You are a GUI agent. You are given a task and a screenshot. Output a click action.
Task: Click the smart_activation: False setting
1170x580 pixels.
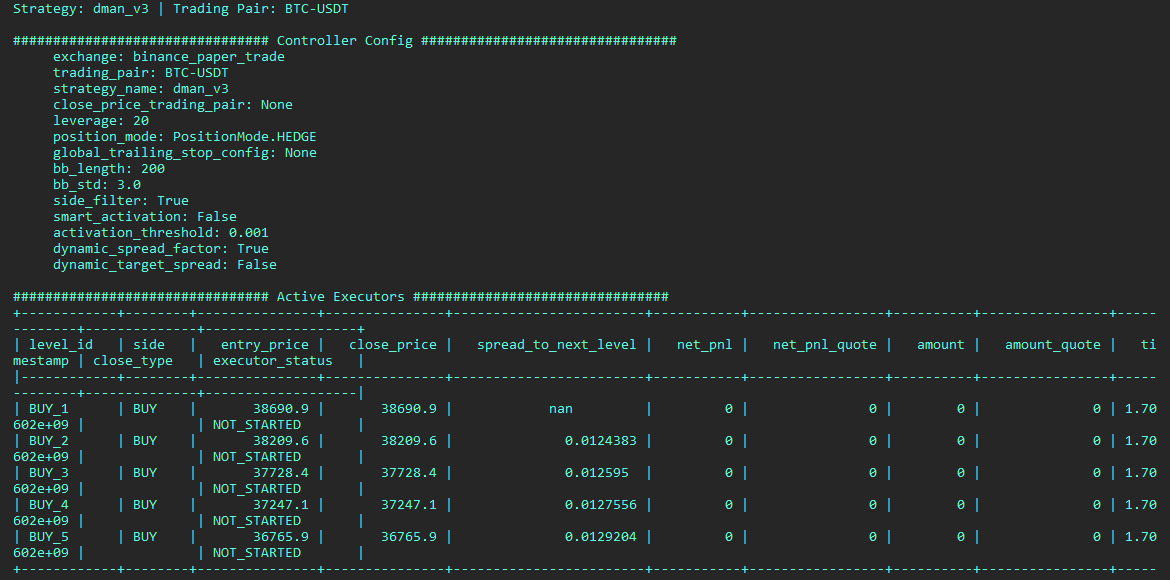tap(145, 217)
